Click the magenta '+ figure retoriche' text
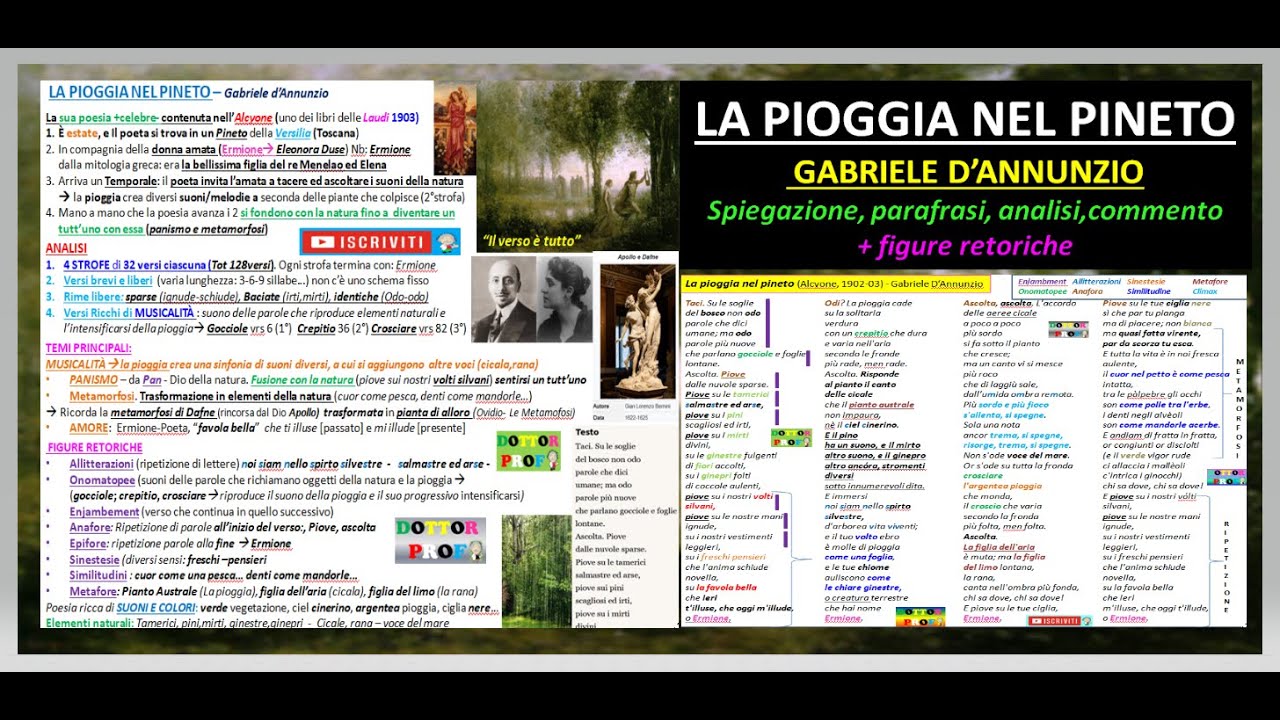The image size is (1280, 720). click(964, 246)
